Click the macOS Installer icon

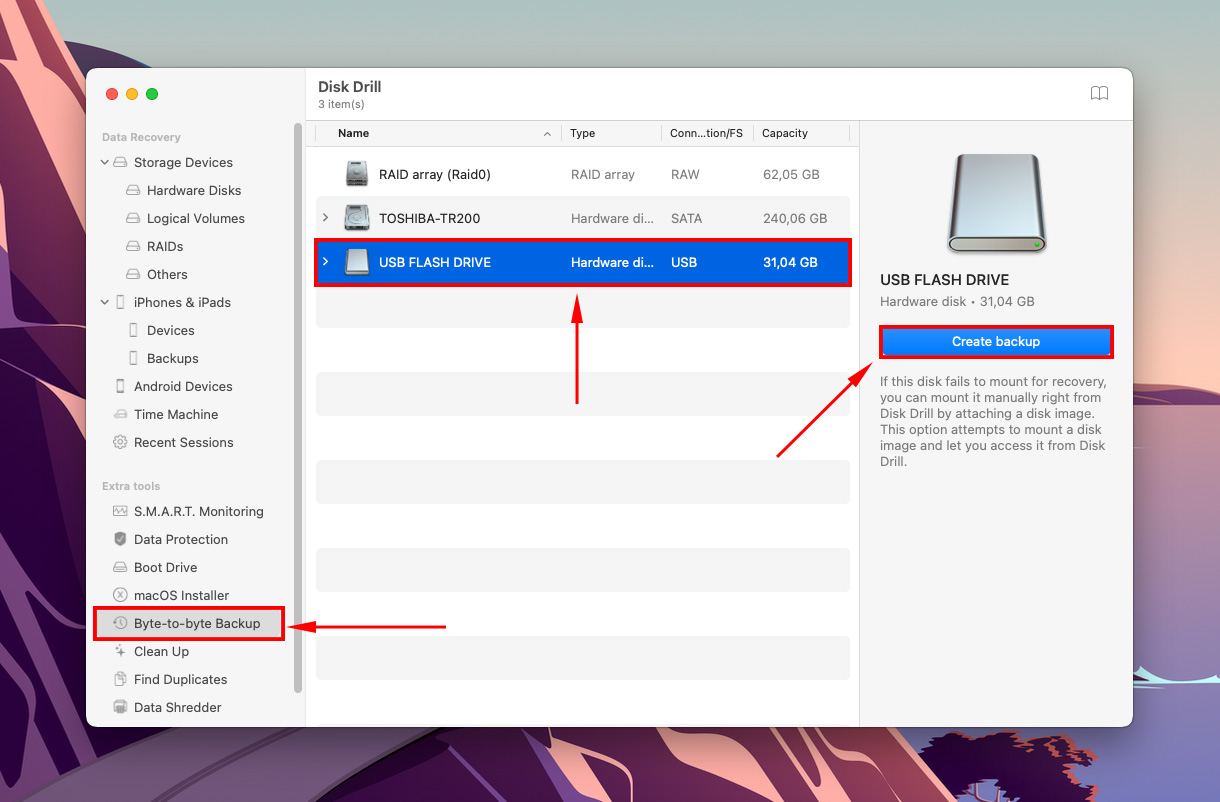[x=120, y=595]
